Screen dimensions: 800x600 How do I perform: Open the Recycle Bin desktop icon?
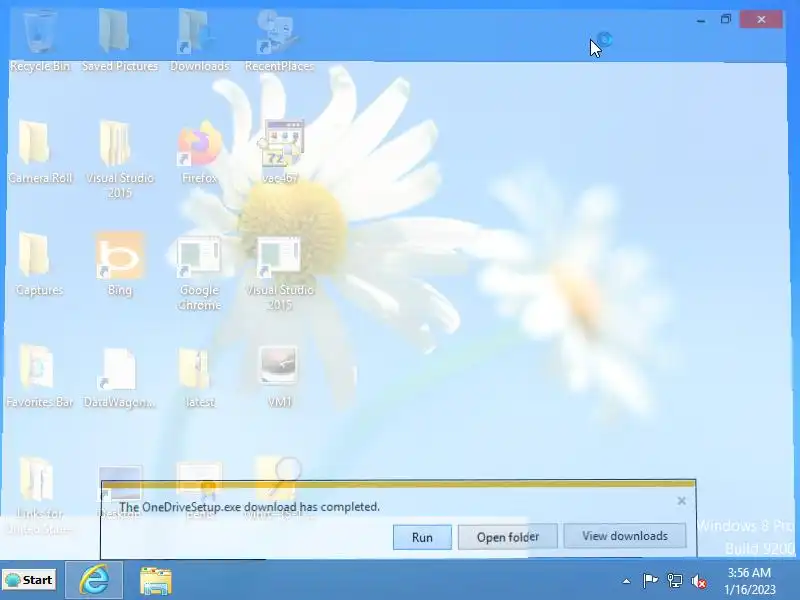pyautogui.click(x=39, y=41)
